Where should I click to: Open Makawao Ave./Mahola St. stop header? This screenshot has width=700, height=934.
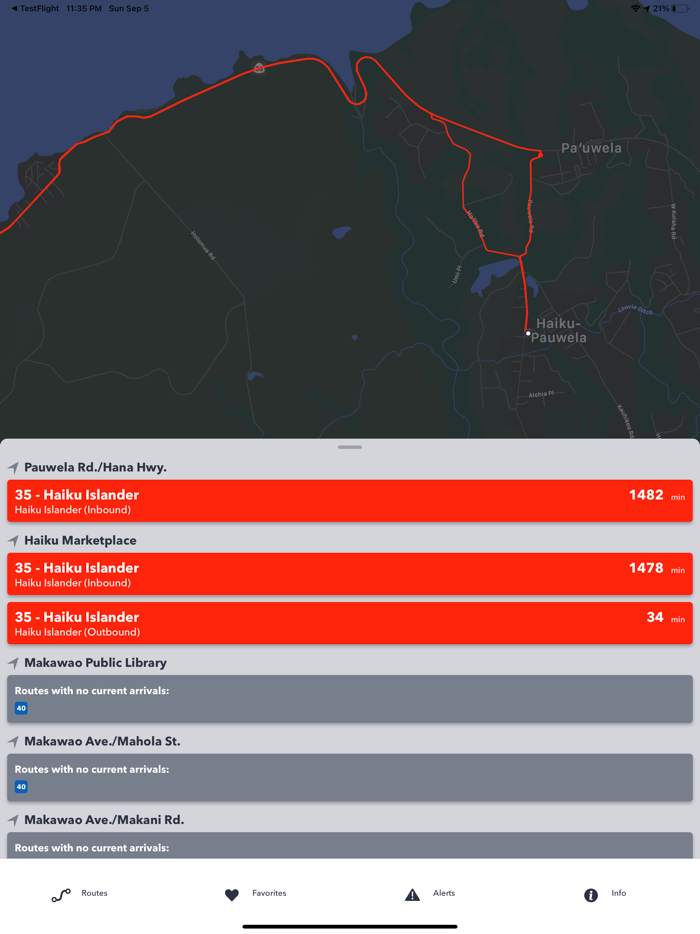102,742
